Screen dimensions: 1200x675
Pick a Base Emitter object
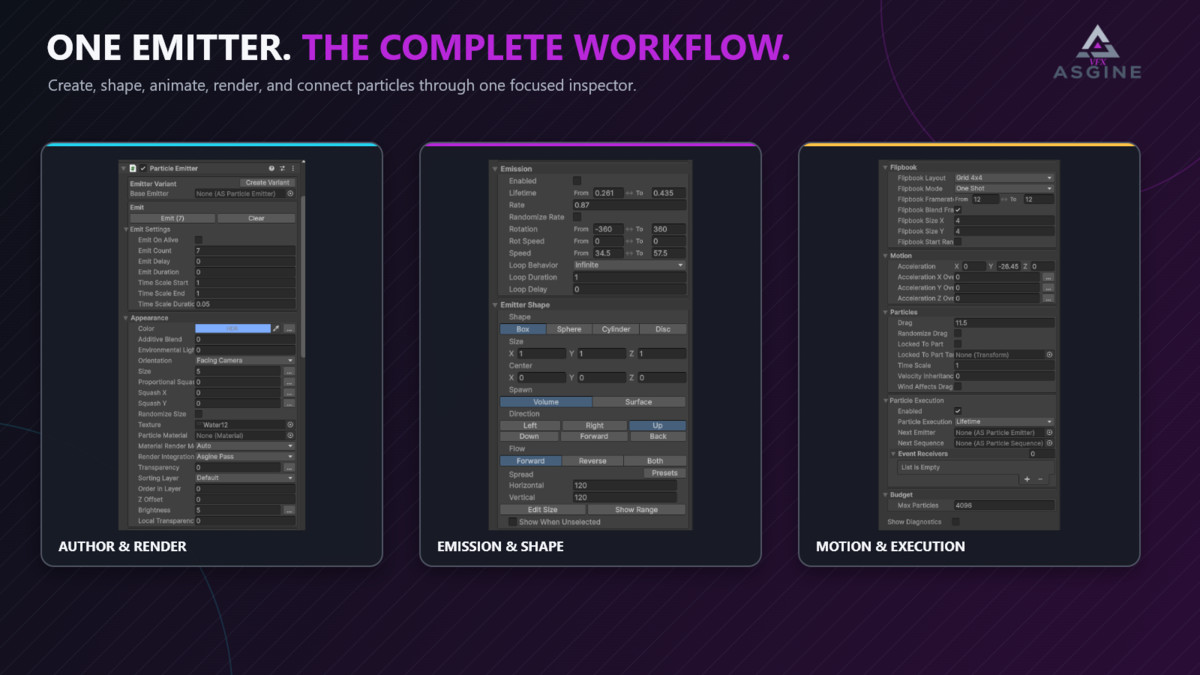(x=290, y=194)
